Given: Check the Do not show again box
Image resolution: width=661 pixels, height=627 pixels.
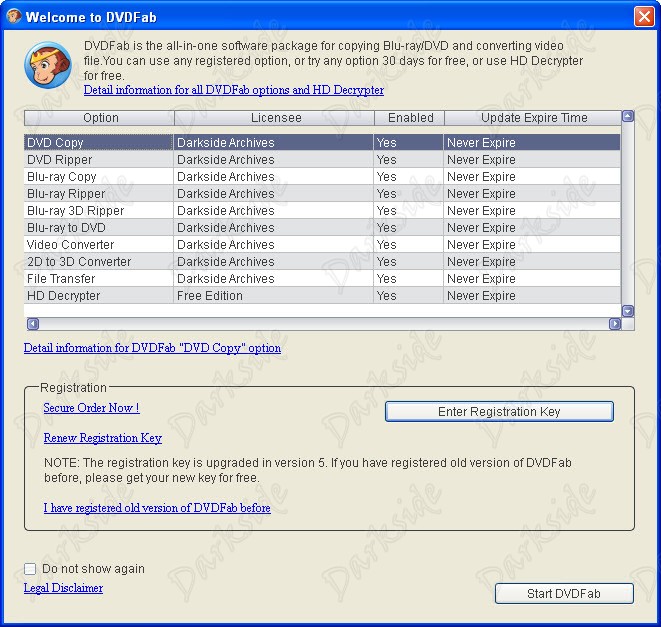Looking at the screenshot, I should pyautogui.click(x=30, y=569).
